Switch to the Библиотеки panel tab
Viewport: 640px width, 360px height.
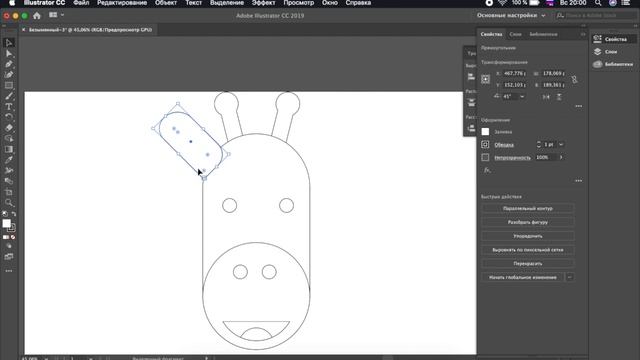(543, 34)
